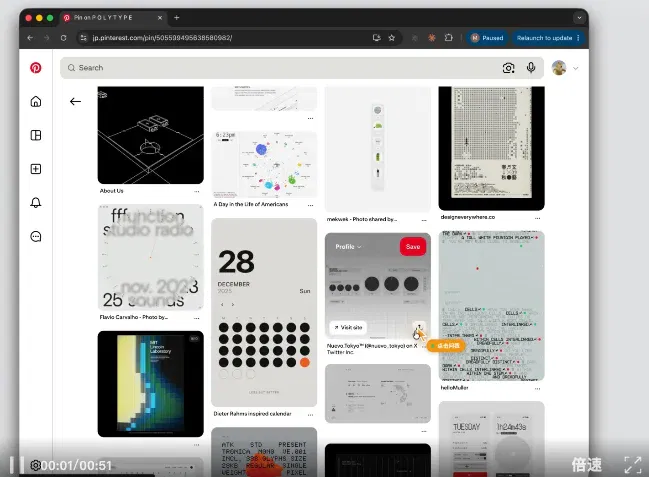This screenshot has height=477, width=649.
Task: Open the colorful bubble chart pin image
Action: 264,164
